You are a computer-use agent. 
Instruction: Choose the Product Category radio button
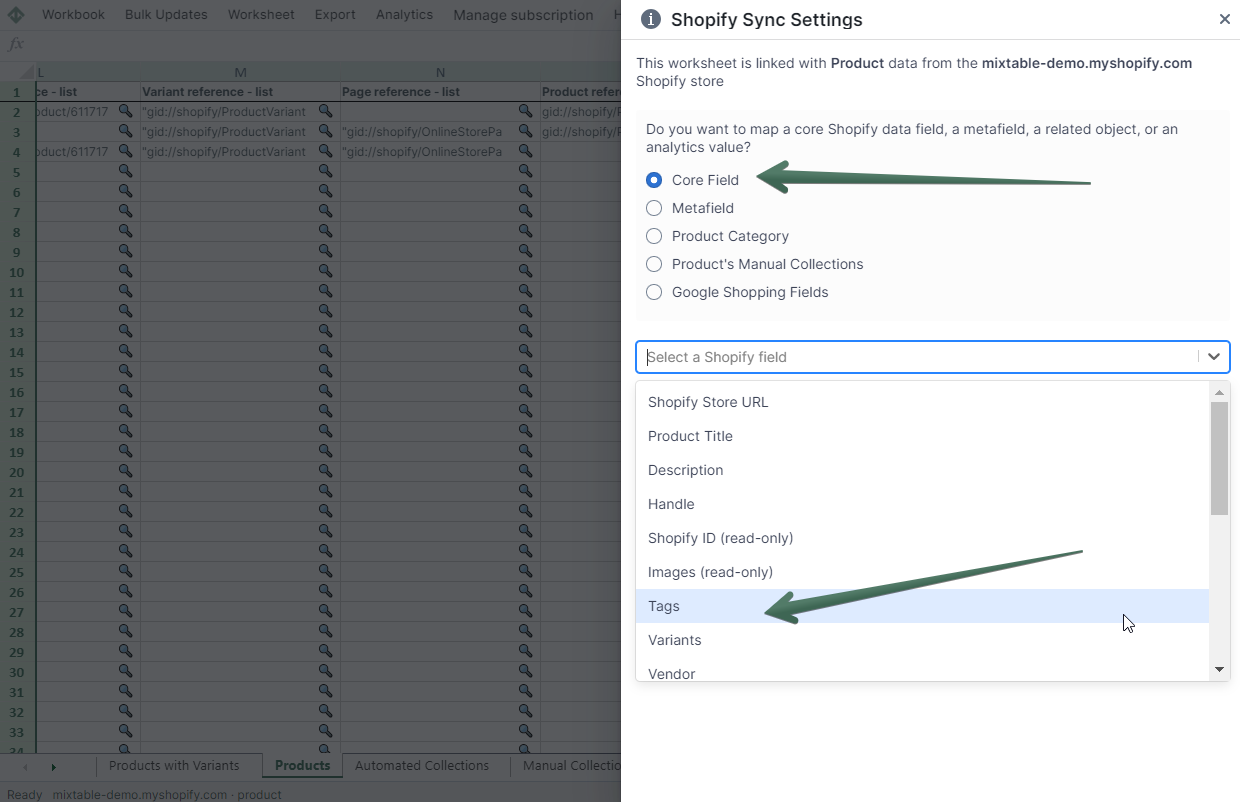point(654,236)
